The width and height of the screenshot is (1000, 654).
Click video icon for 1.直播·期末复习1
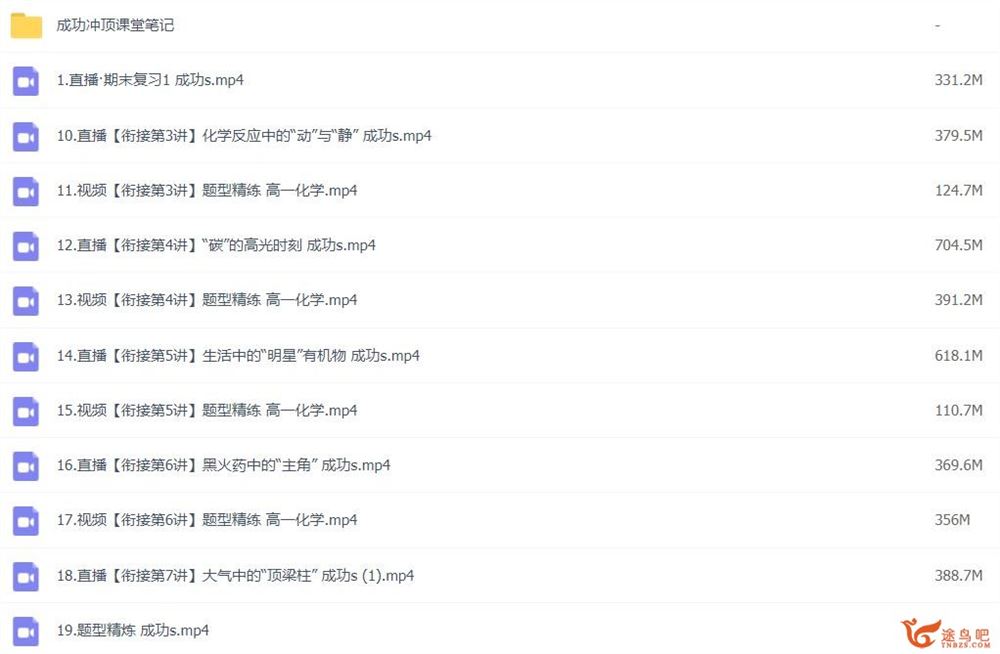click(26, 81)
